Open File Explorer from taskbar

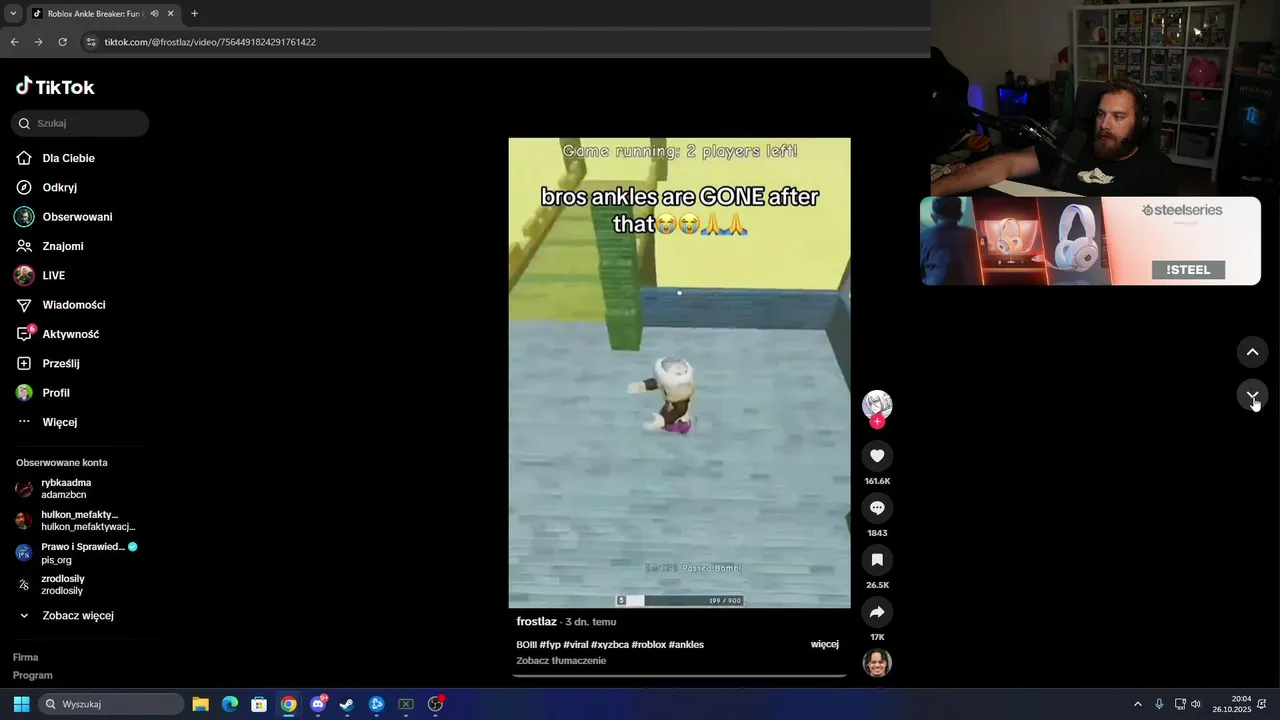(200, 704)
